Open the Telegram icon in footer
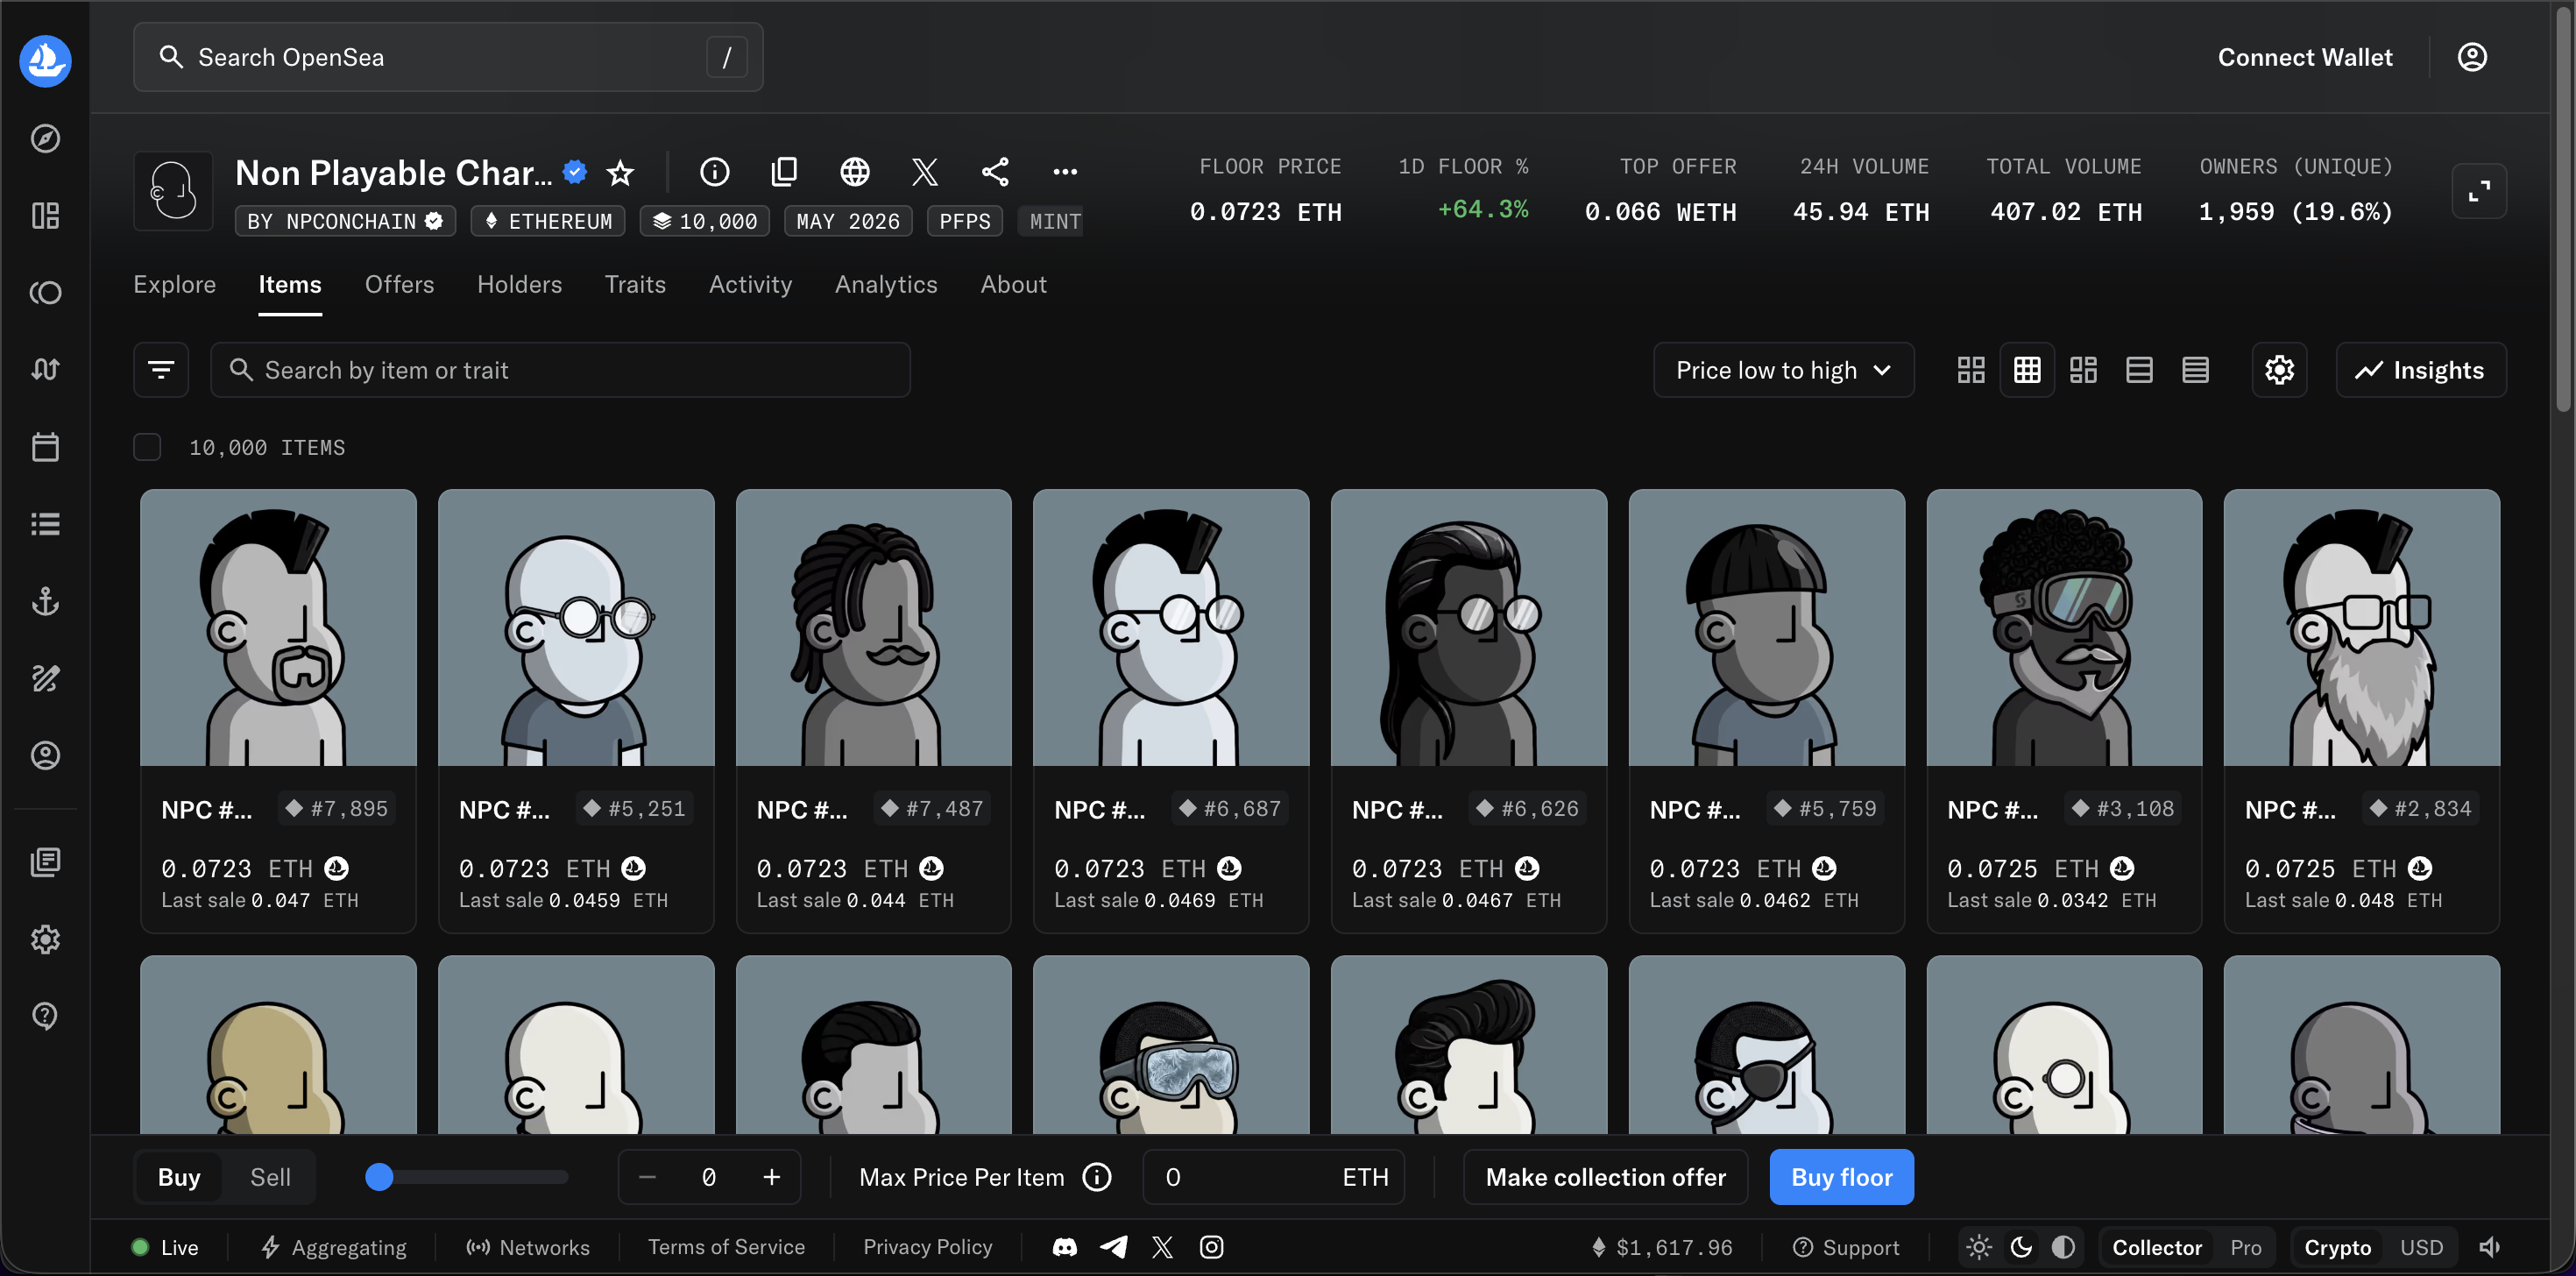Viewport: 2576px width, 1276px height. 1114,1247
